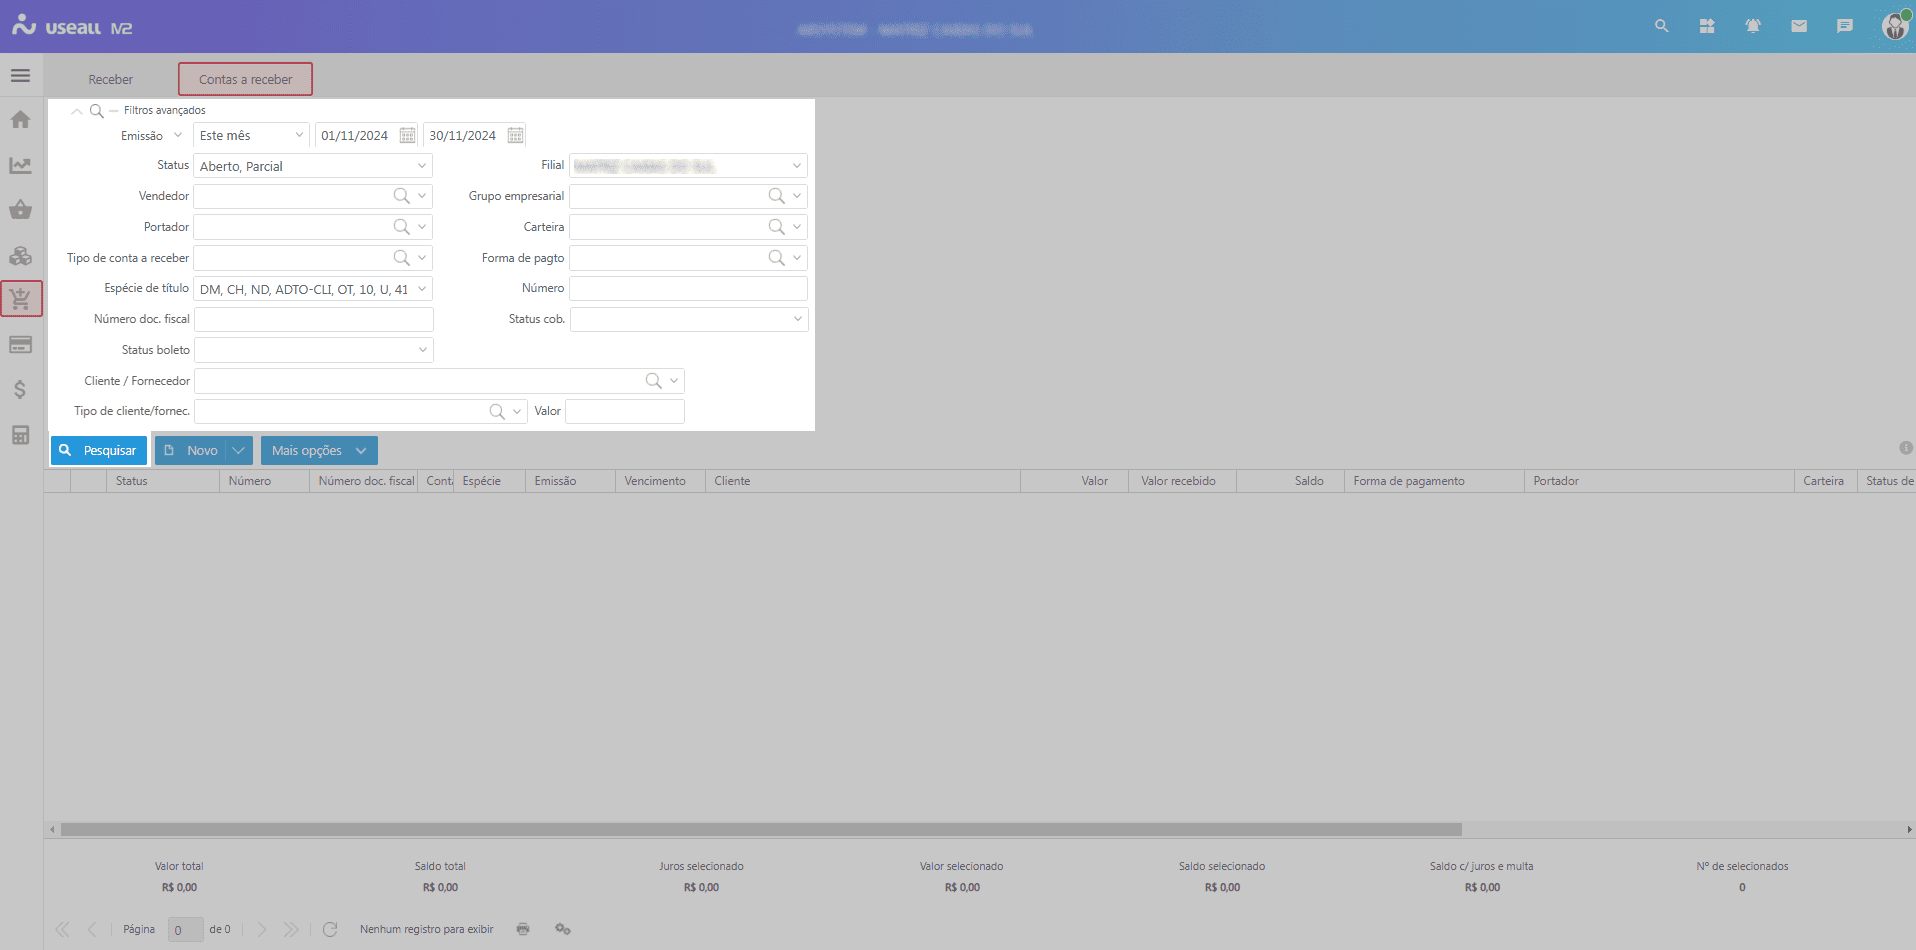Click the refresh icon in pagination bar

330,929
